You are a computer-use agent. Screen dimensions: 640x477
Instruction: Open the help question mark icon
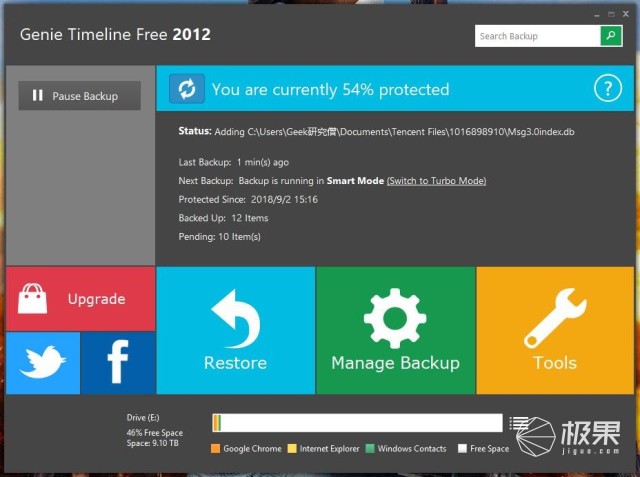[608, 88]
